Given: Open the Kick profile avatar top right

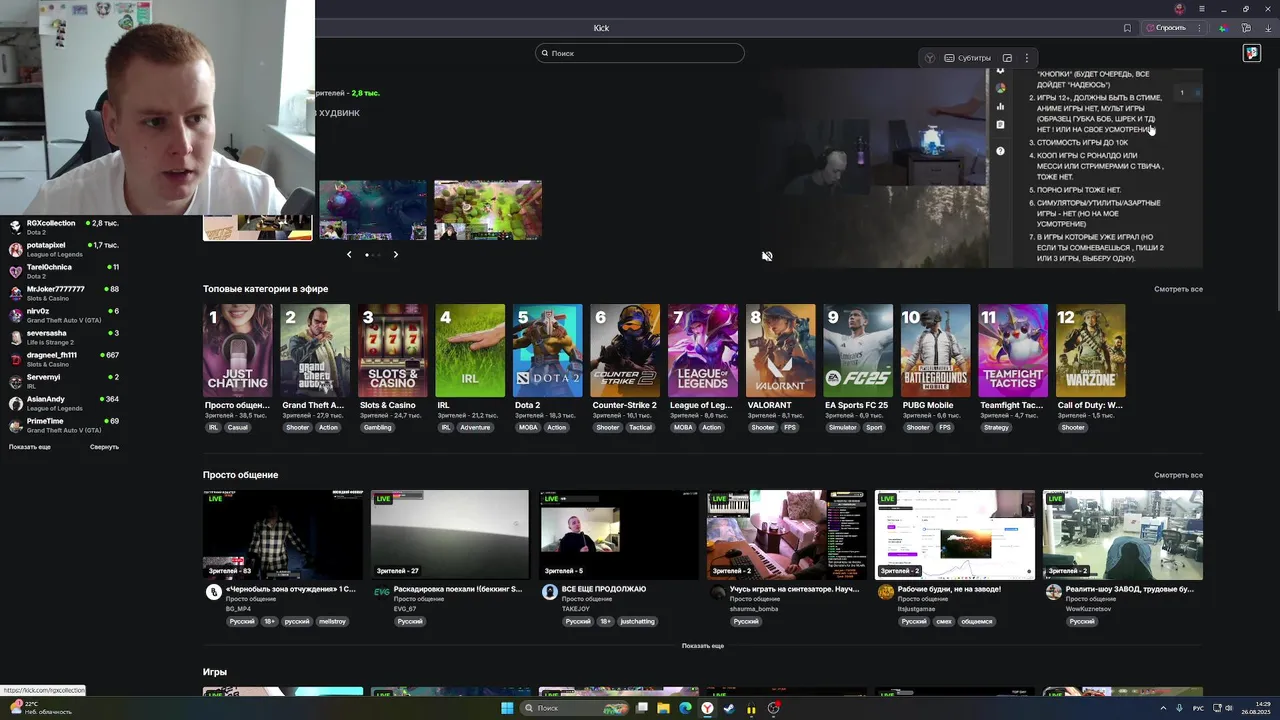Looking at the screenshot, I should click(1252, 53).
